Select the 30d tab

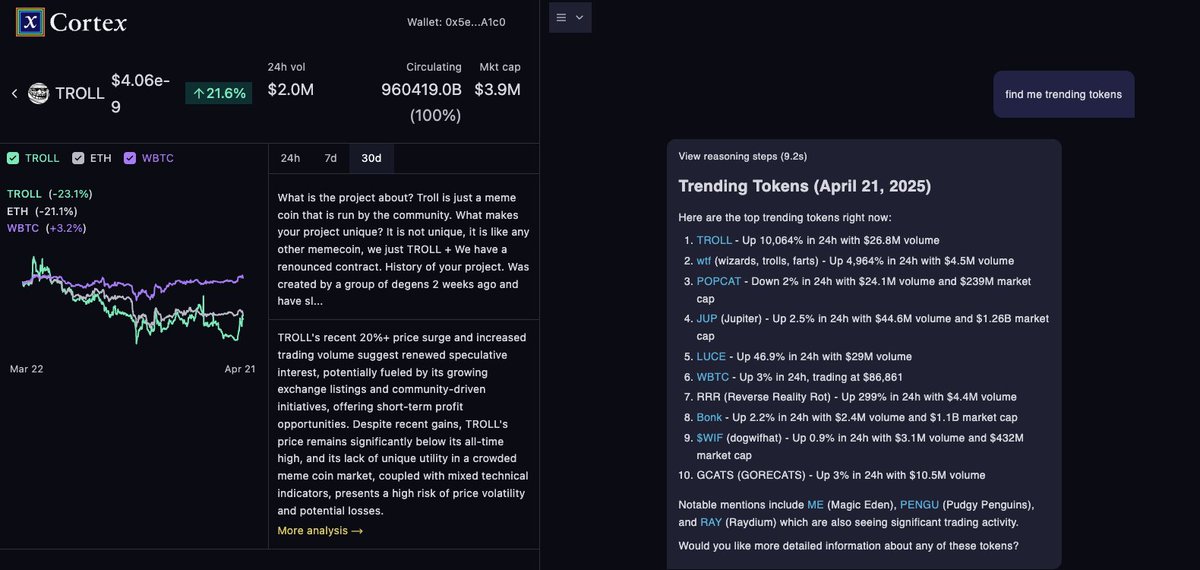click(371, 158)
